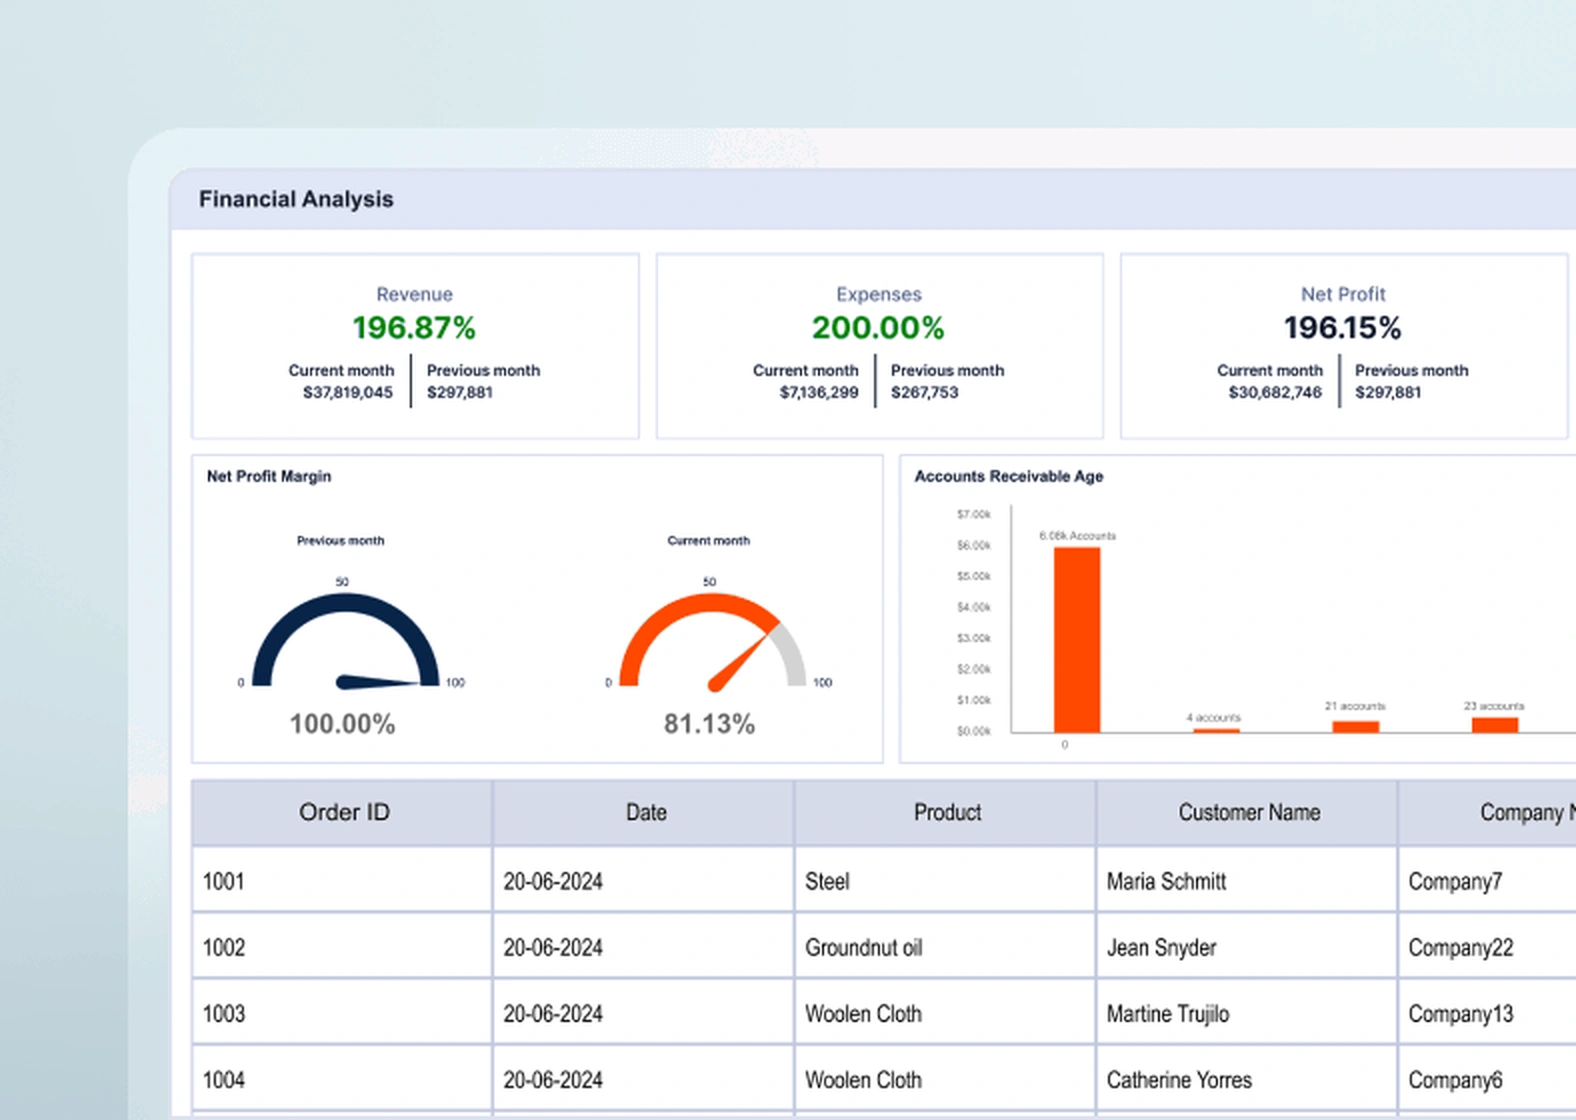Click the current month orange gauge
This screenshot has width=1576, height=1120.
pos(712,640)
